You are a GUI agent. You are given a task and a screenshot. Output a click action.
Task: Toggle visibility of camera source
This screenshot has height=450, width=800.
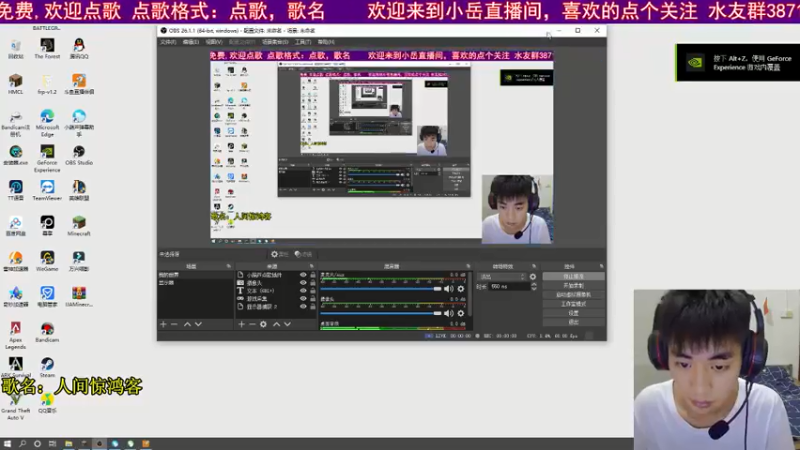pyautogui.click(x=303, y=283)
